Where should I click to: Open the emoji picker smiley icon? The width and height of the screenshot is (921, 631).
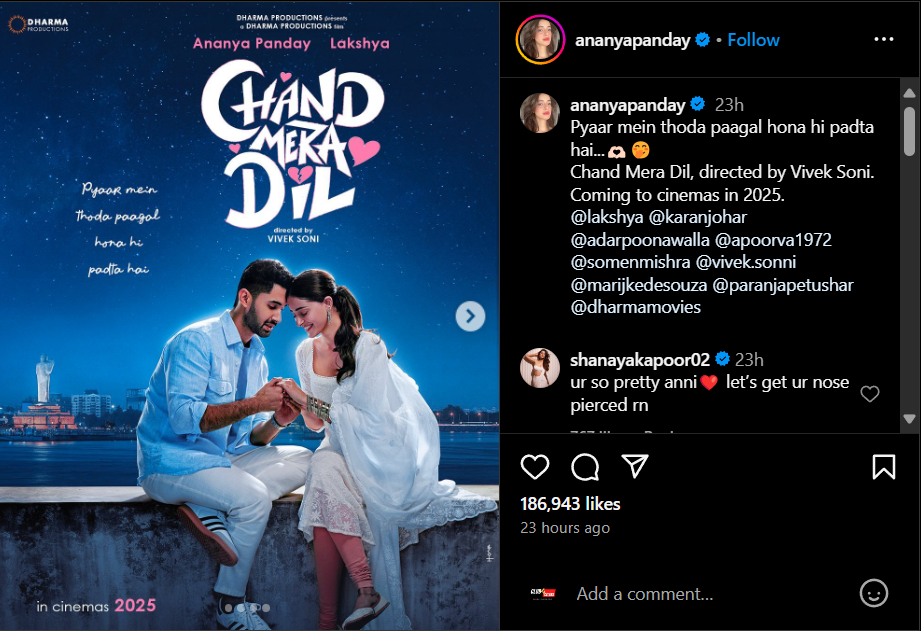coord(874,593)
